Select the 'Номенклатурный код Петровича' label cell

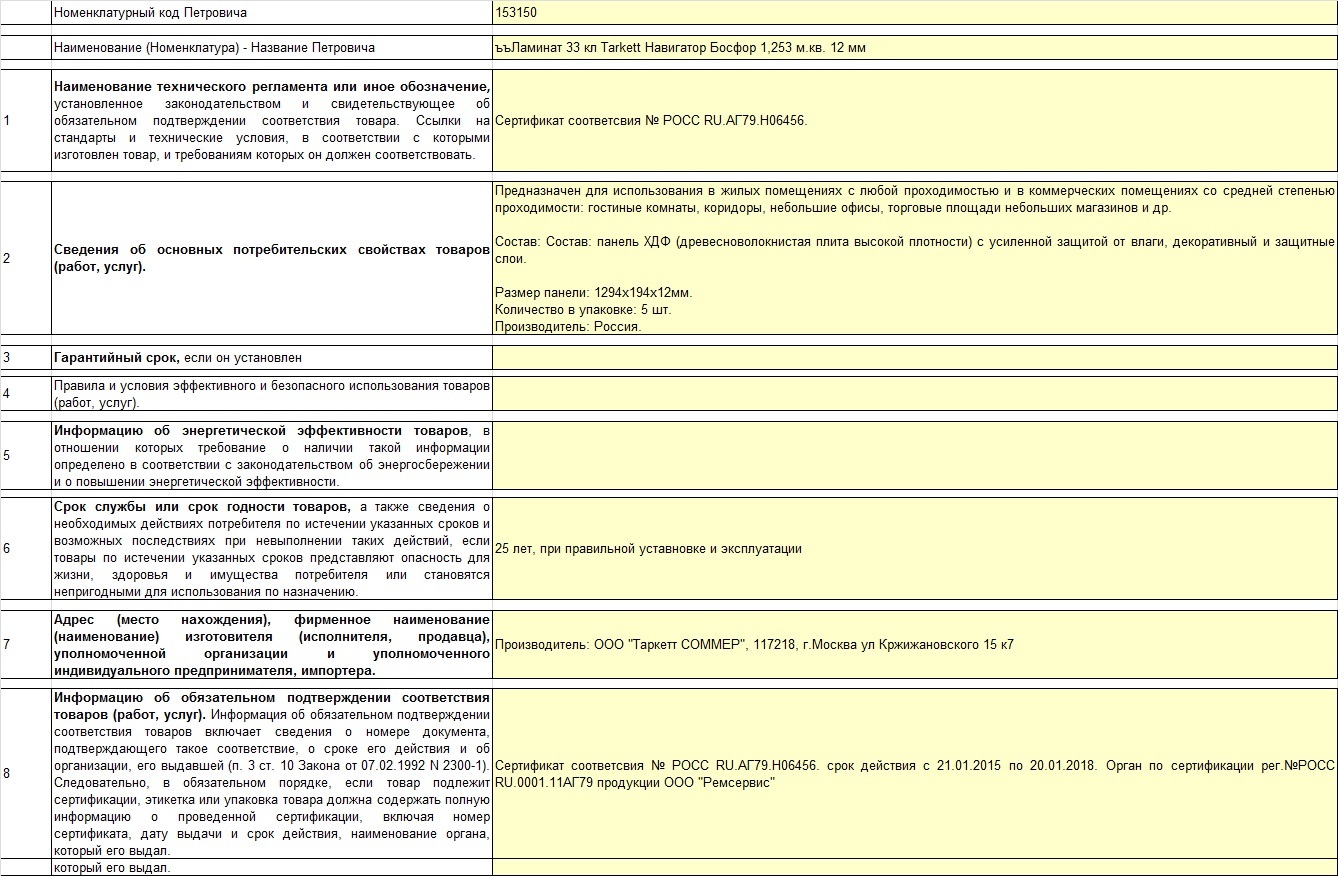271,13
